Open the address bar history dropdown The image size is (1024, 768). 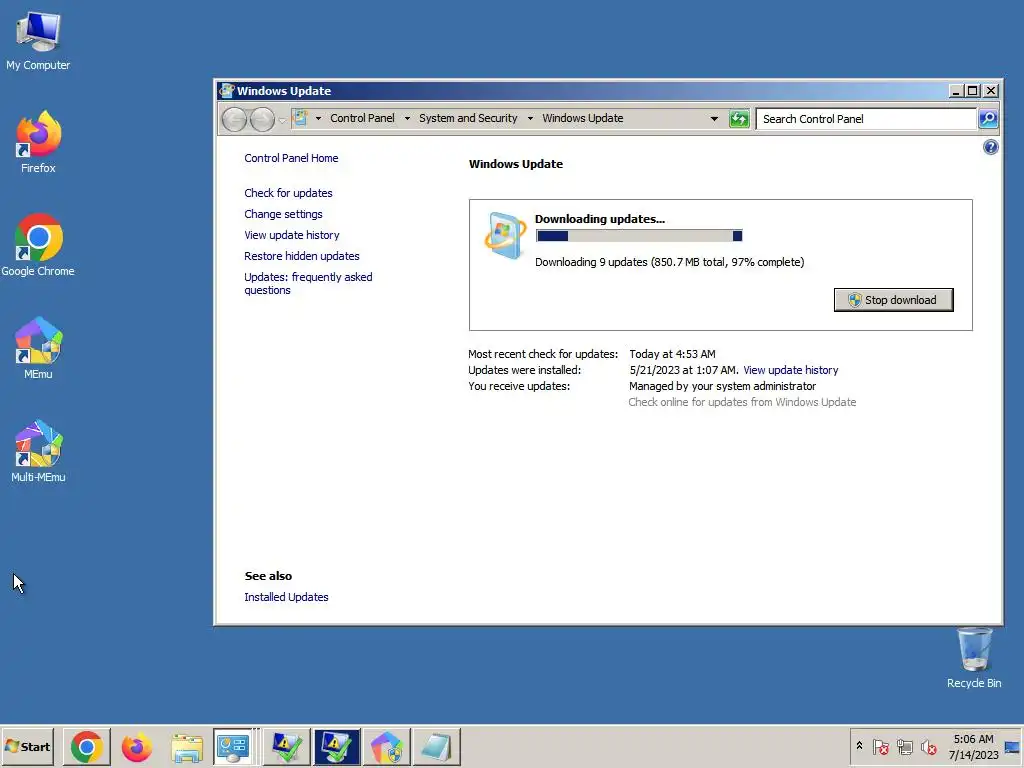714,119
